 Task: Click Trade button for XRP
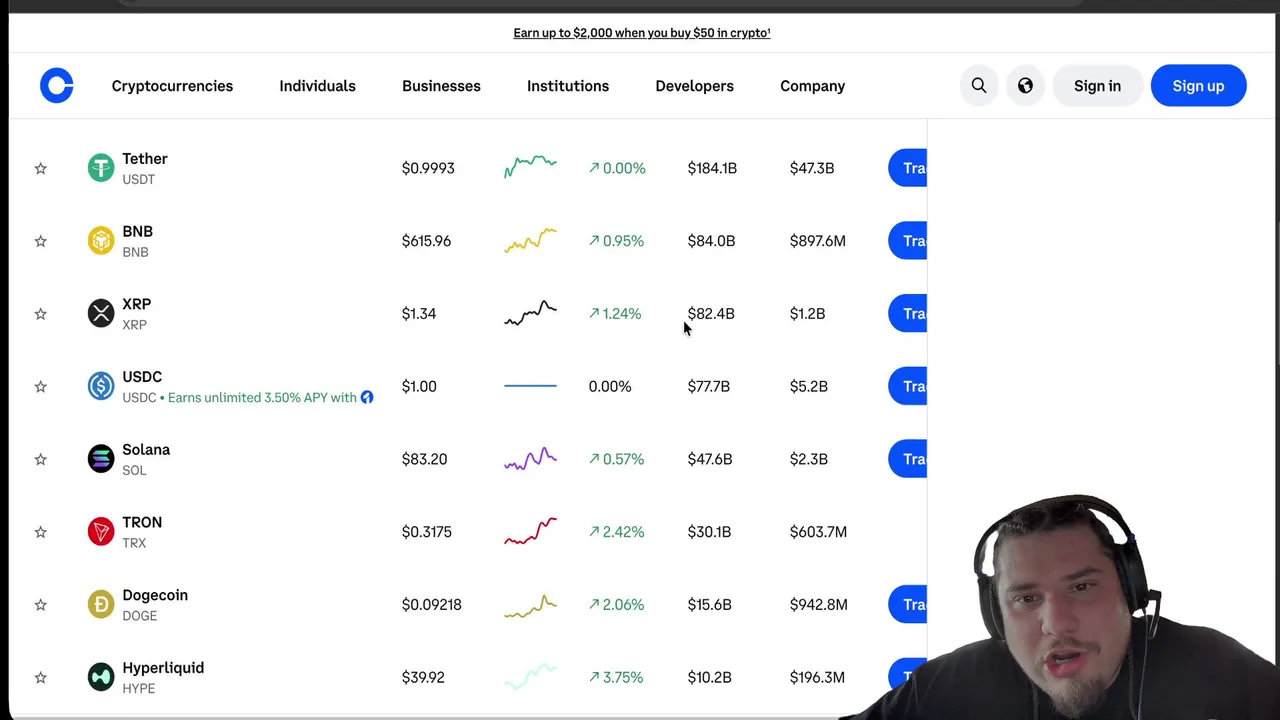click(908, 314)
